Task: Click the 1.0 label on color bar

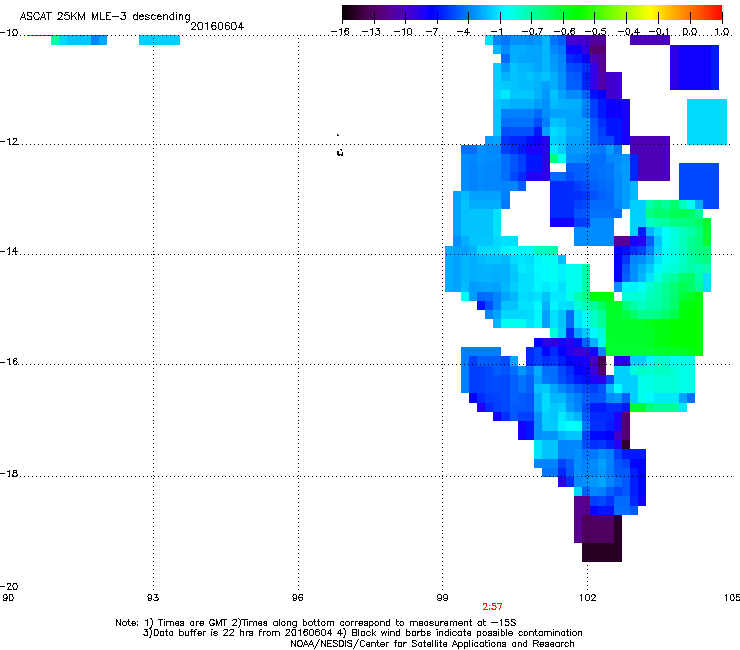Action: pos(722,32)
